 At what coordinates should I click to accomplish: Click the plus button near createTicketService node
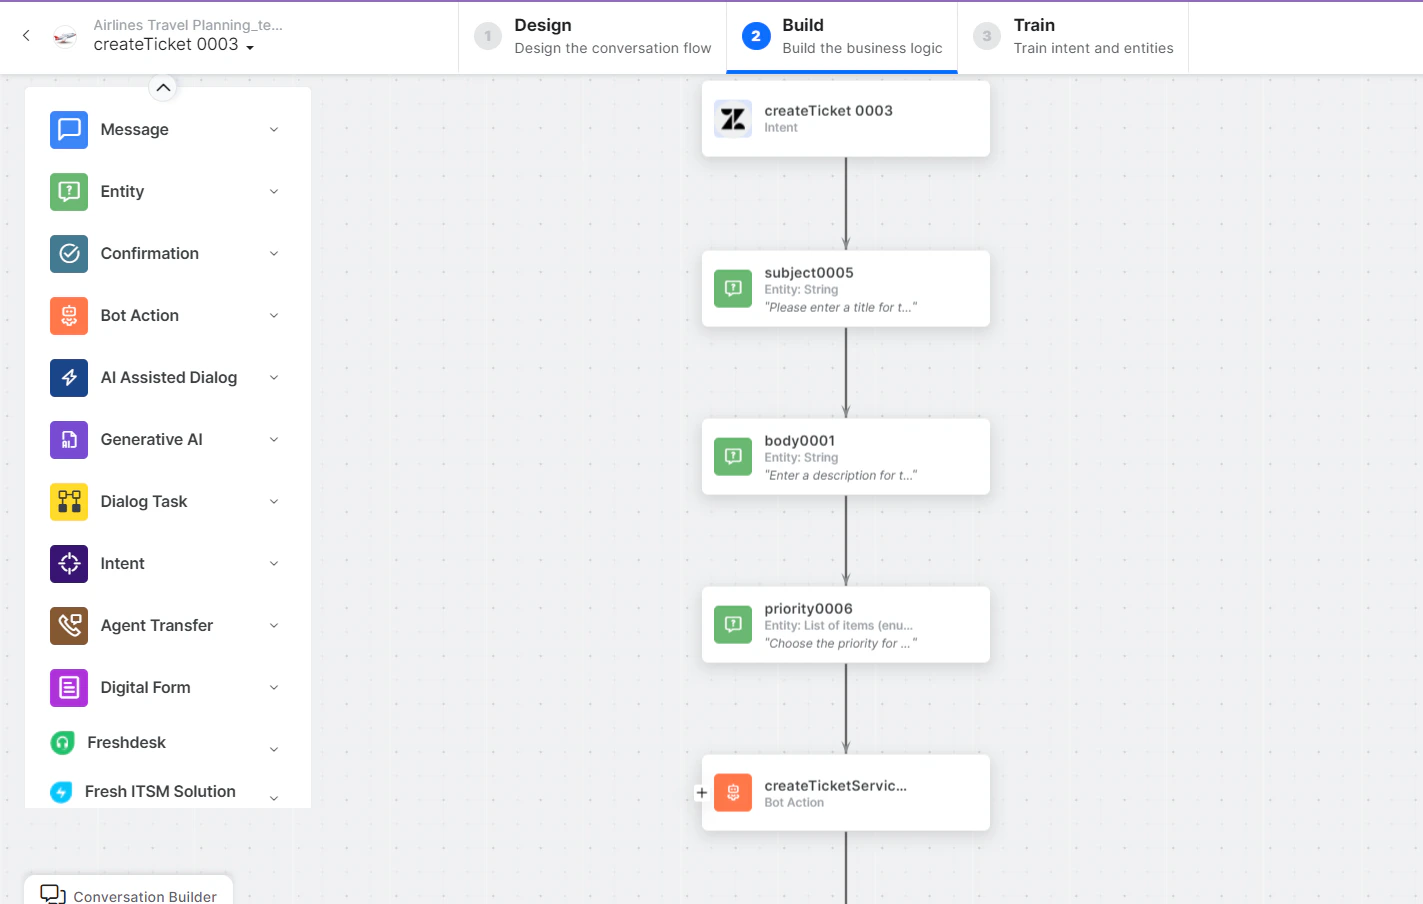(x=701, y=792)
